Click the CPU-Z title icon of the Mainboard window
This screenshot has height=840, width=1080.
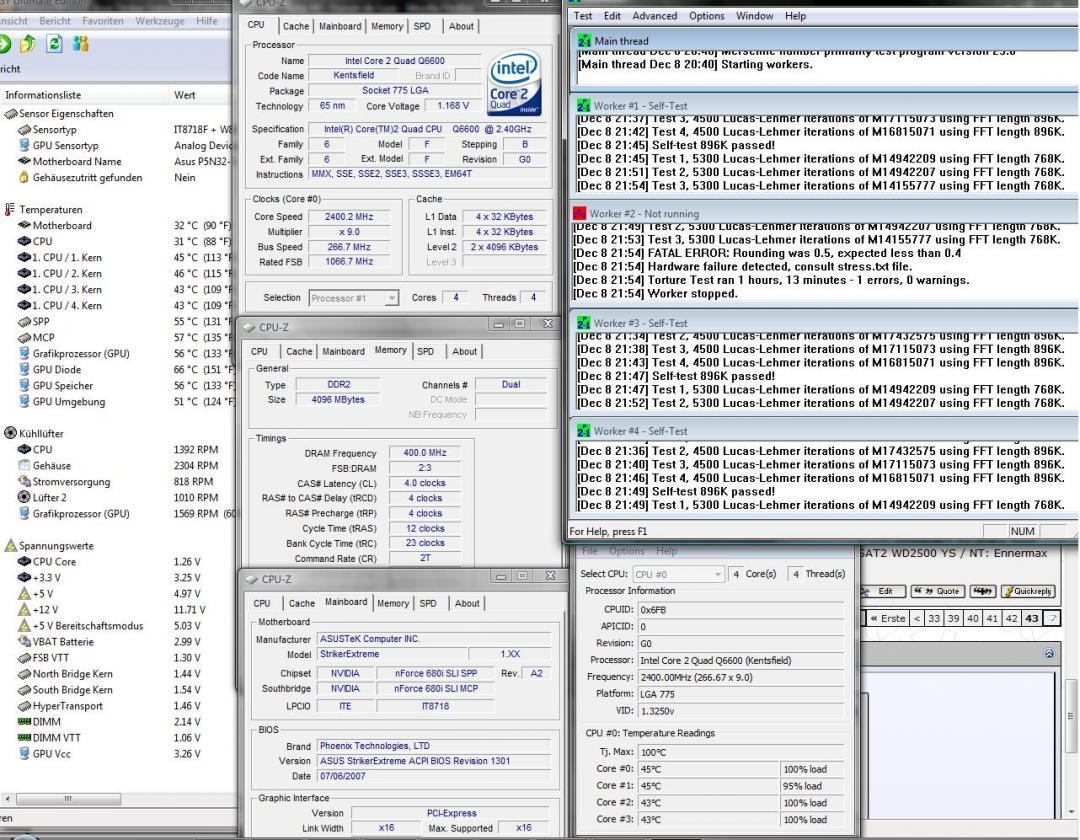(x=251, y=580)
